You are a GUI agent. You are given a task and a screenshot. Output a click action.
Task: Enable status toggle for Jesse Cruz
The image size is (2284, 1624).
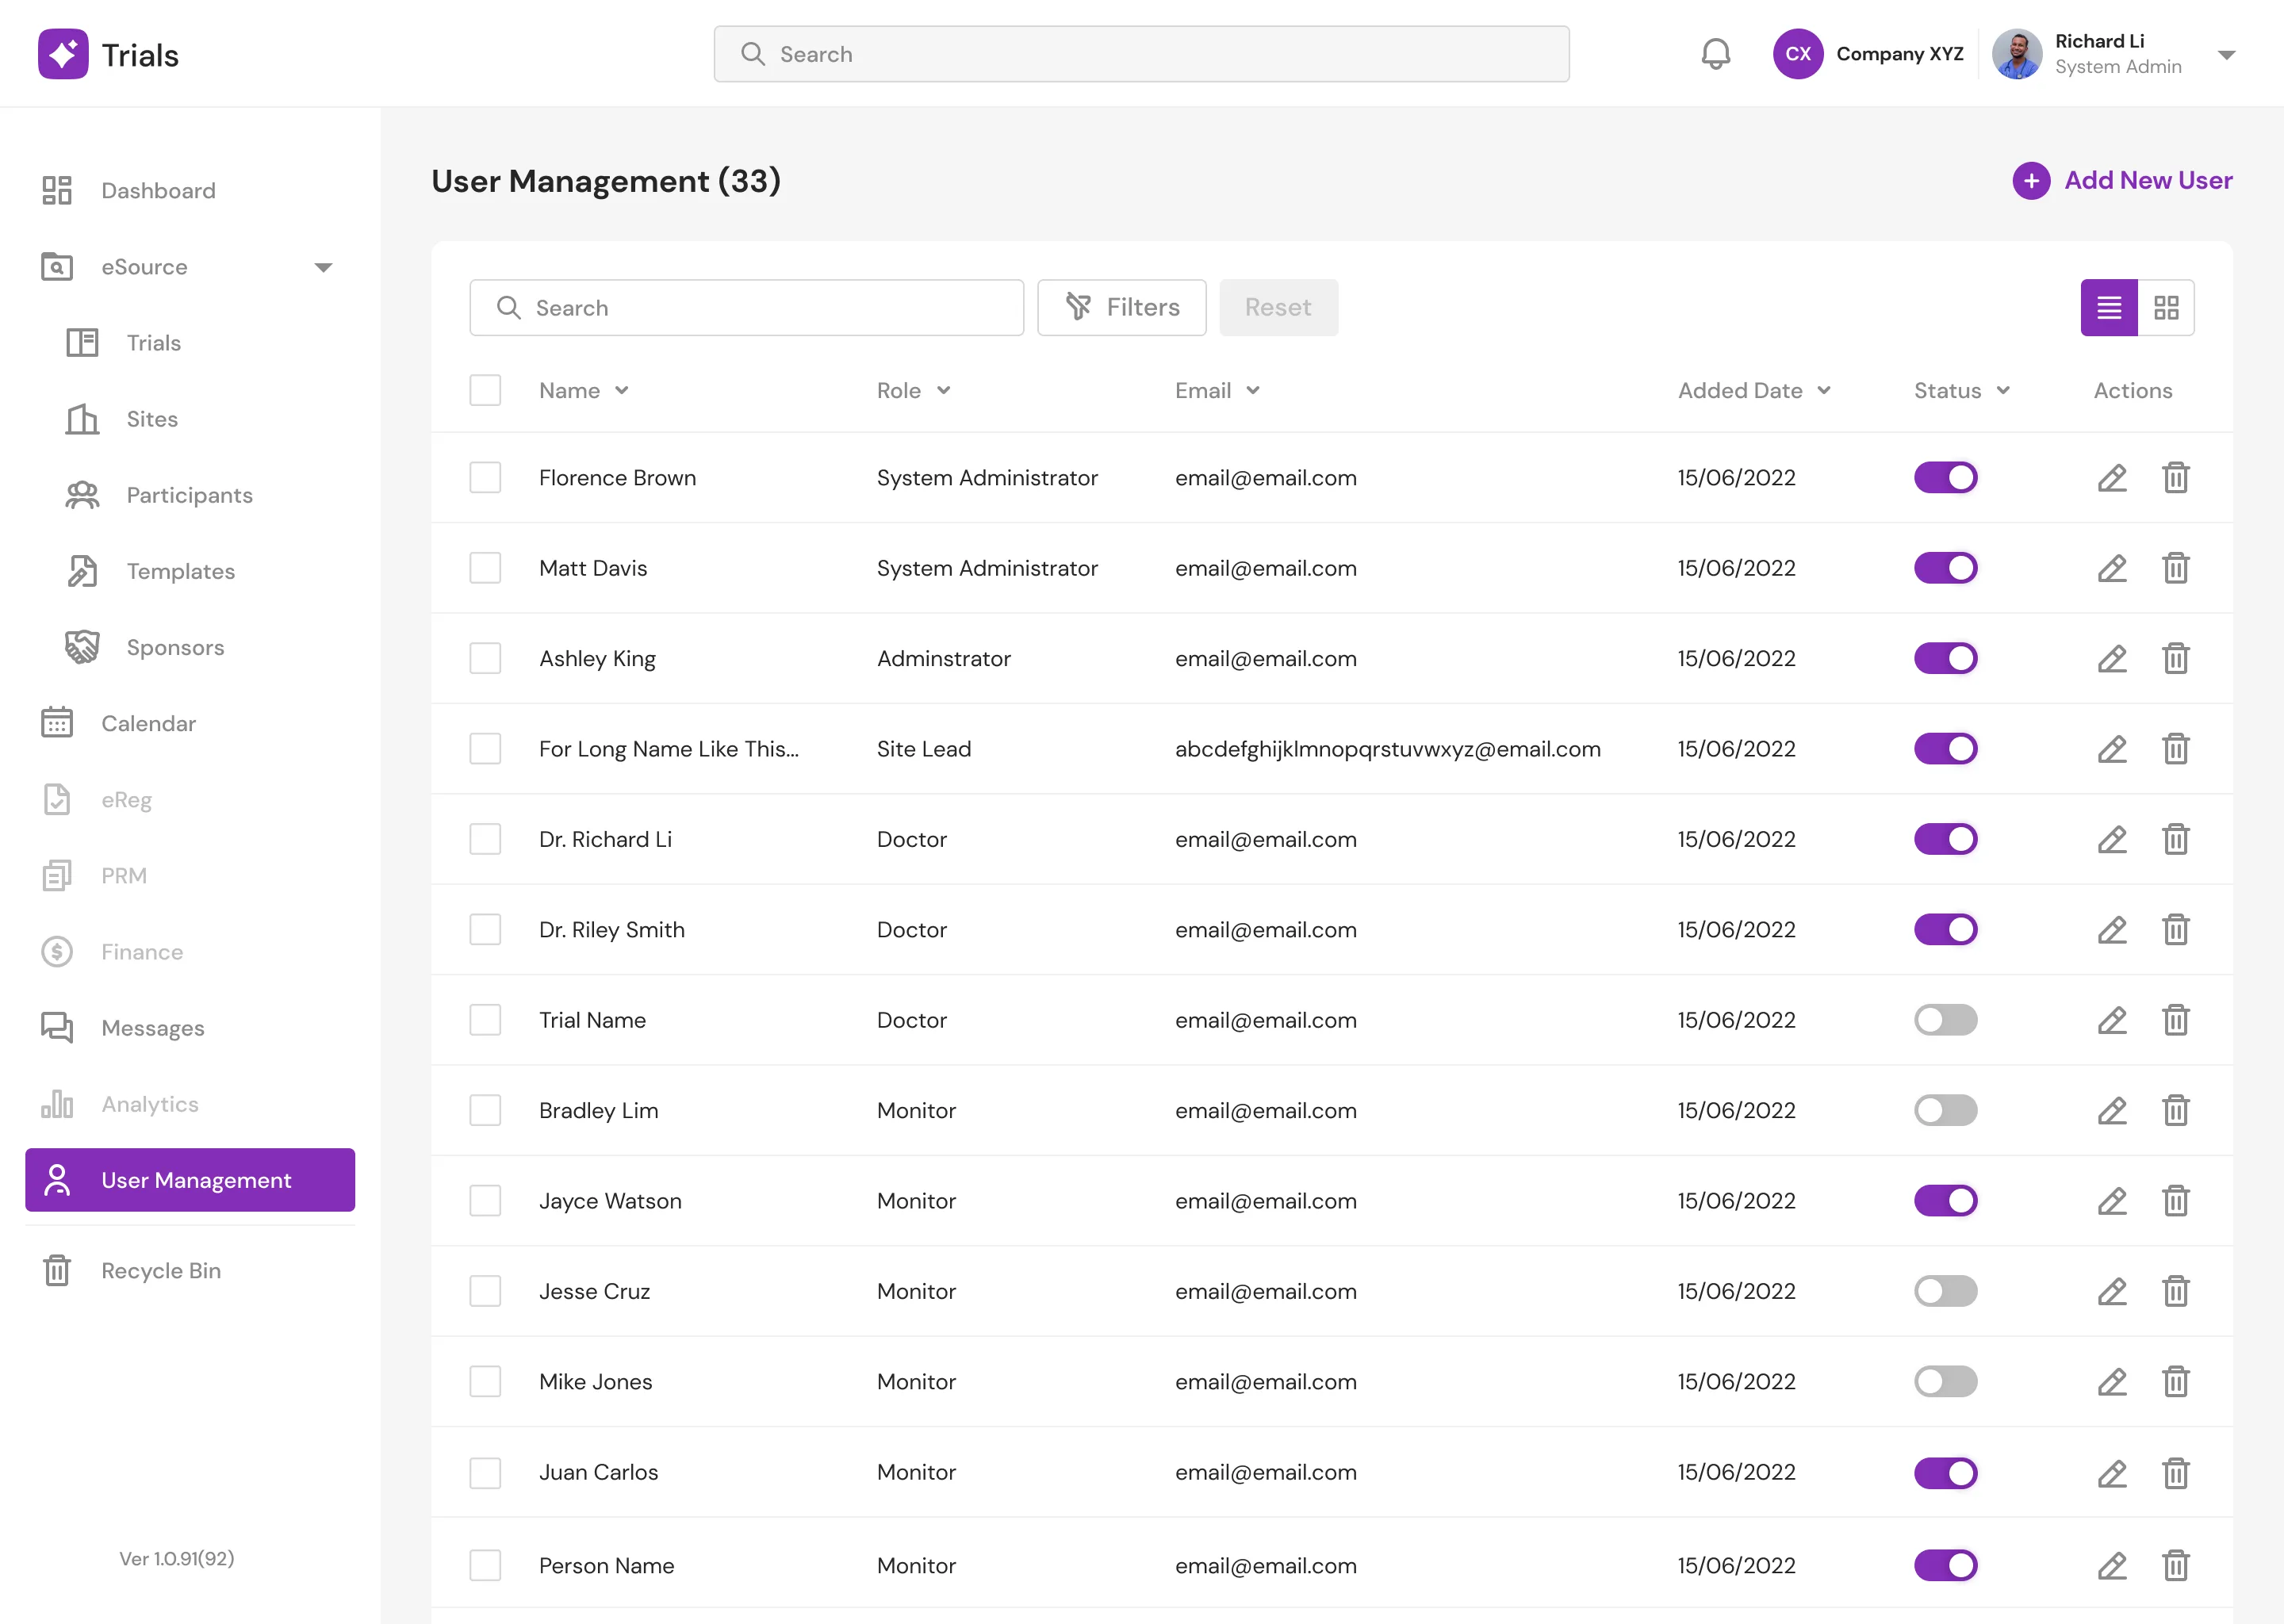tap(1945, 1291)
